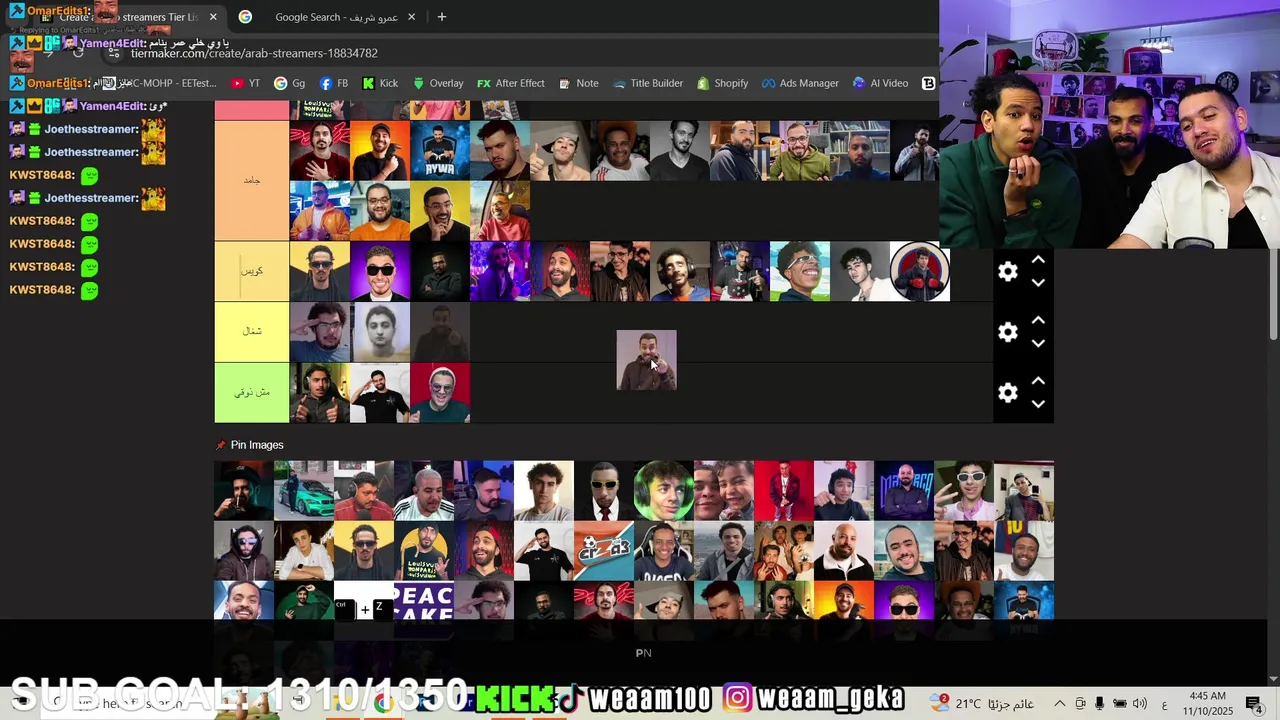This screenshot has width=1280, height=720.
Task: Open the Note bookmark
Action: pyautogui.click(x=578, y=83)
